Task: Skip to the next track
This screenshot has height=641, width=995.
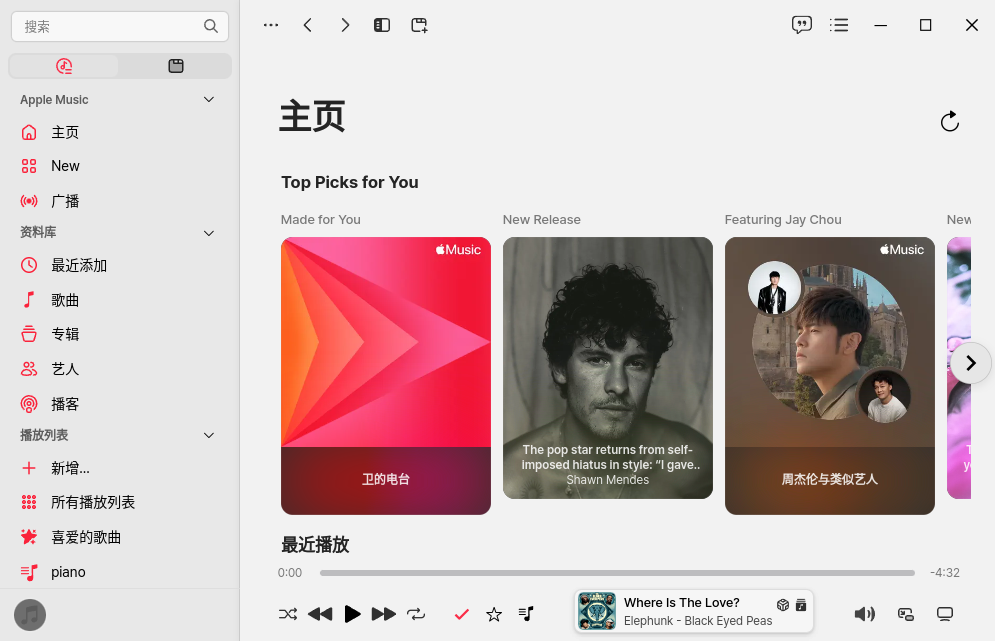Action: [x=383, y=614]
